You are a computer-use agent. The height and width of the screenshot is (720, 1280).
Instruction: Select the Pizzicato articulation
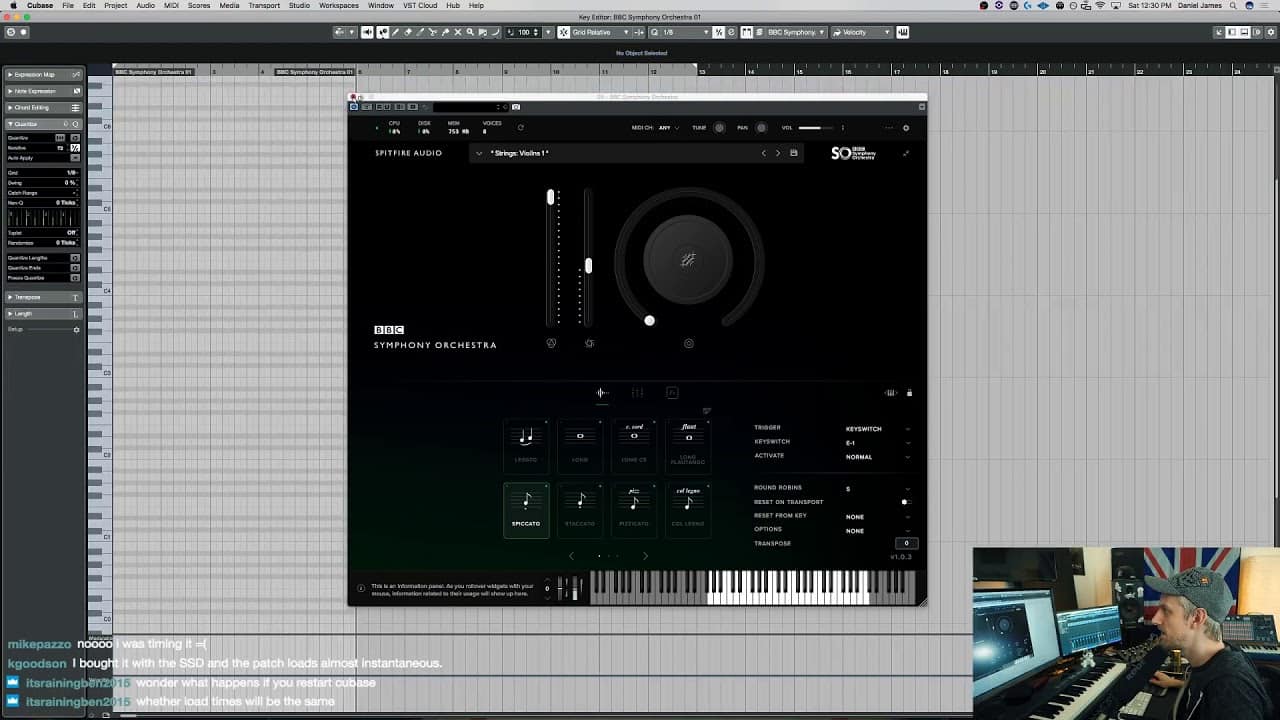pos(634,510)
